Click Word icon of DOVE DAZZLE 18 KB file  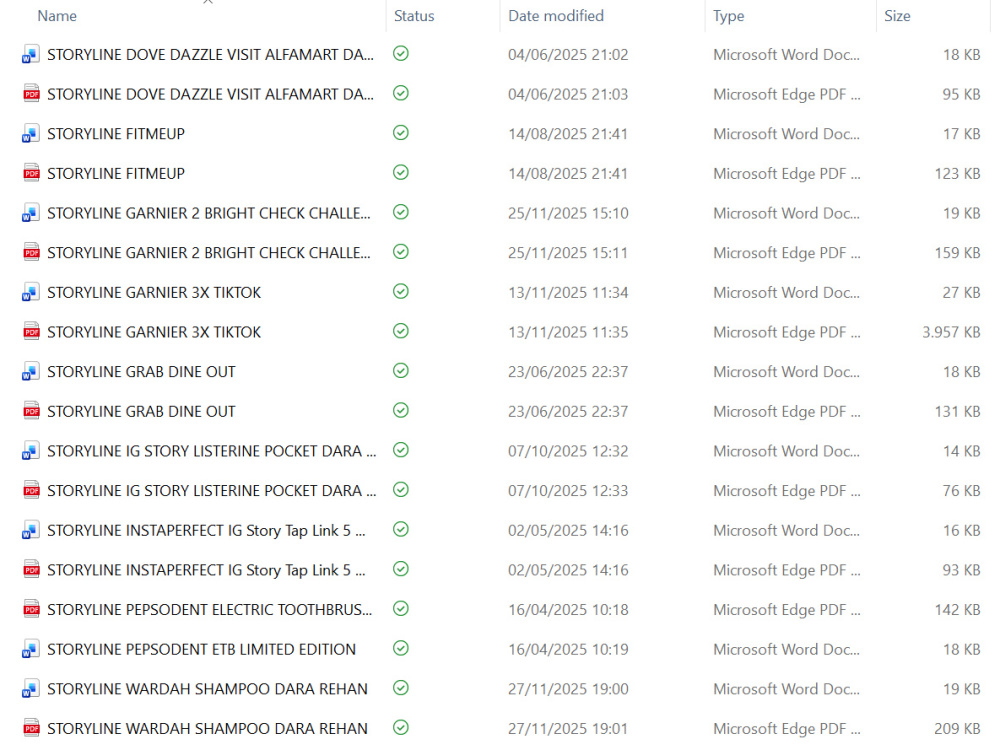click(31, 54)
